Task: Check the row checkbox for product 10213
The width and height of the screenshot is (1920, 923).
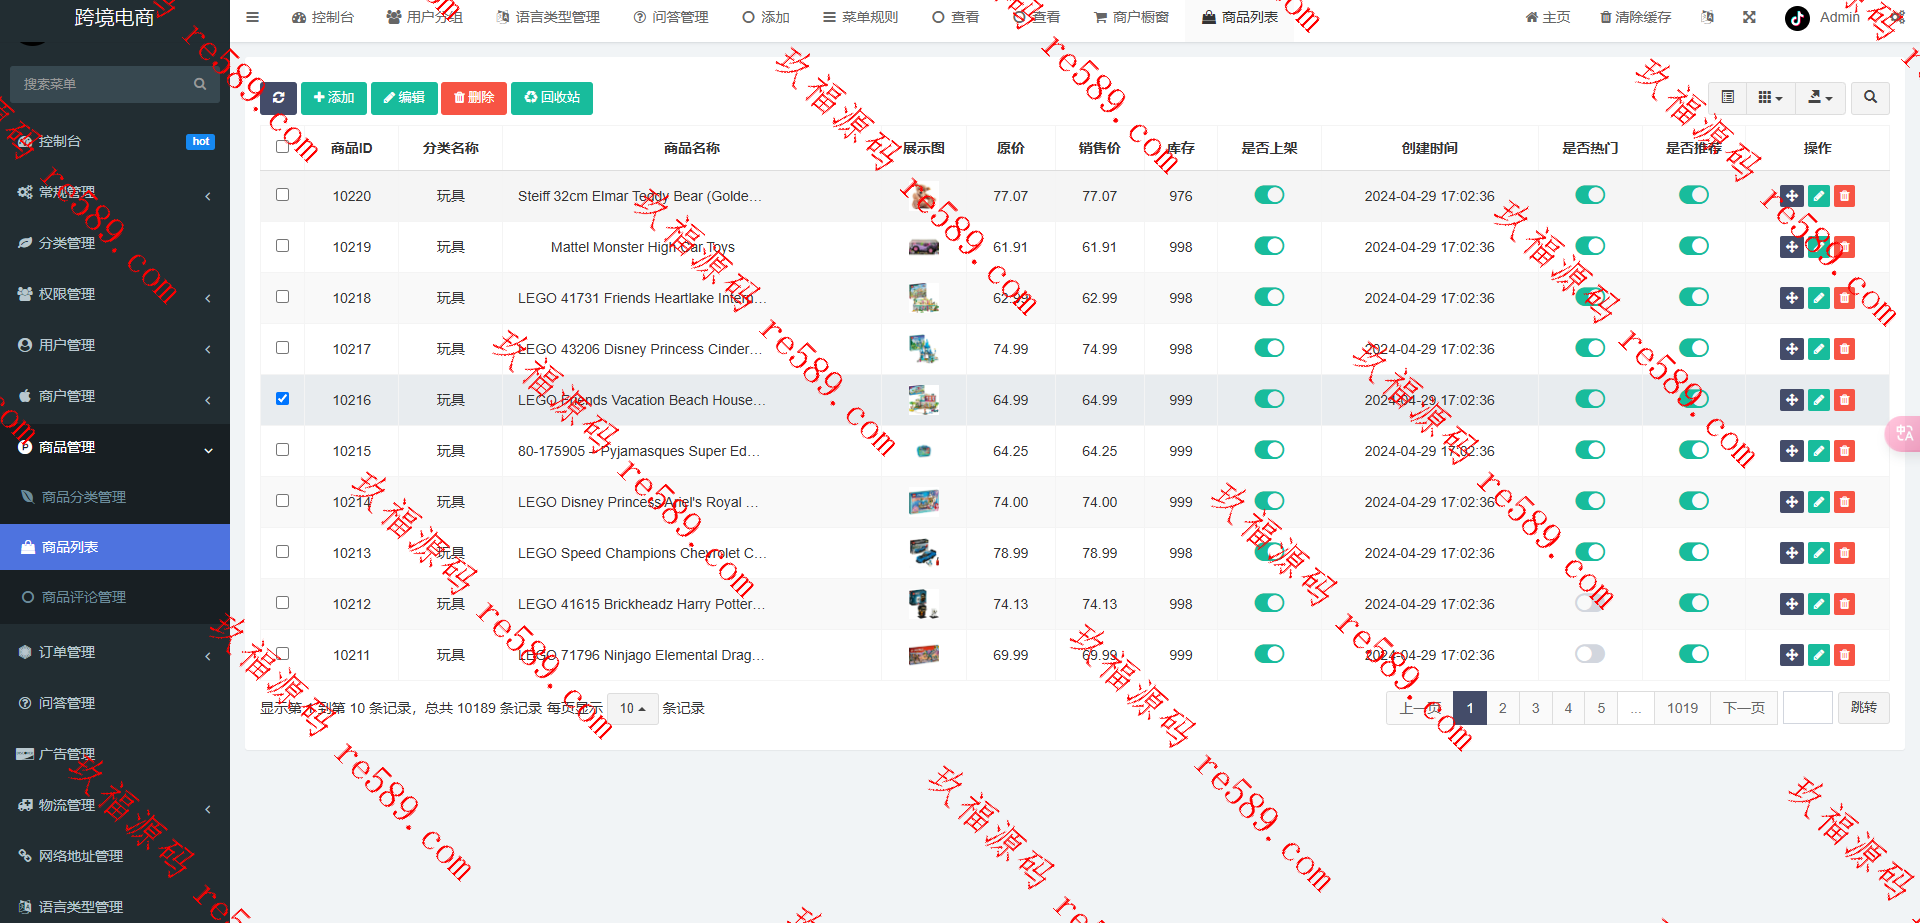Action: coord(282,552)
